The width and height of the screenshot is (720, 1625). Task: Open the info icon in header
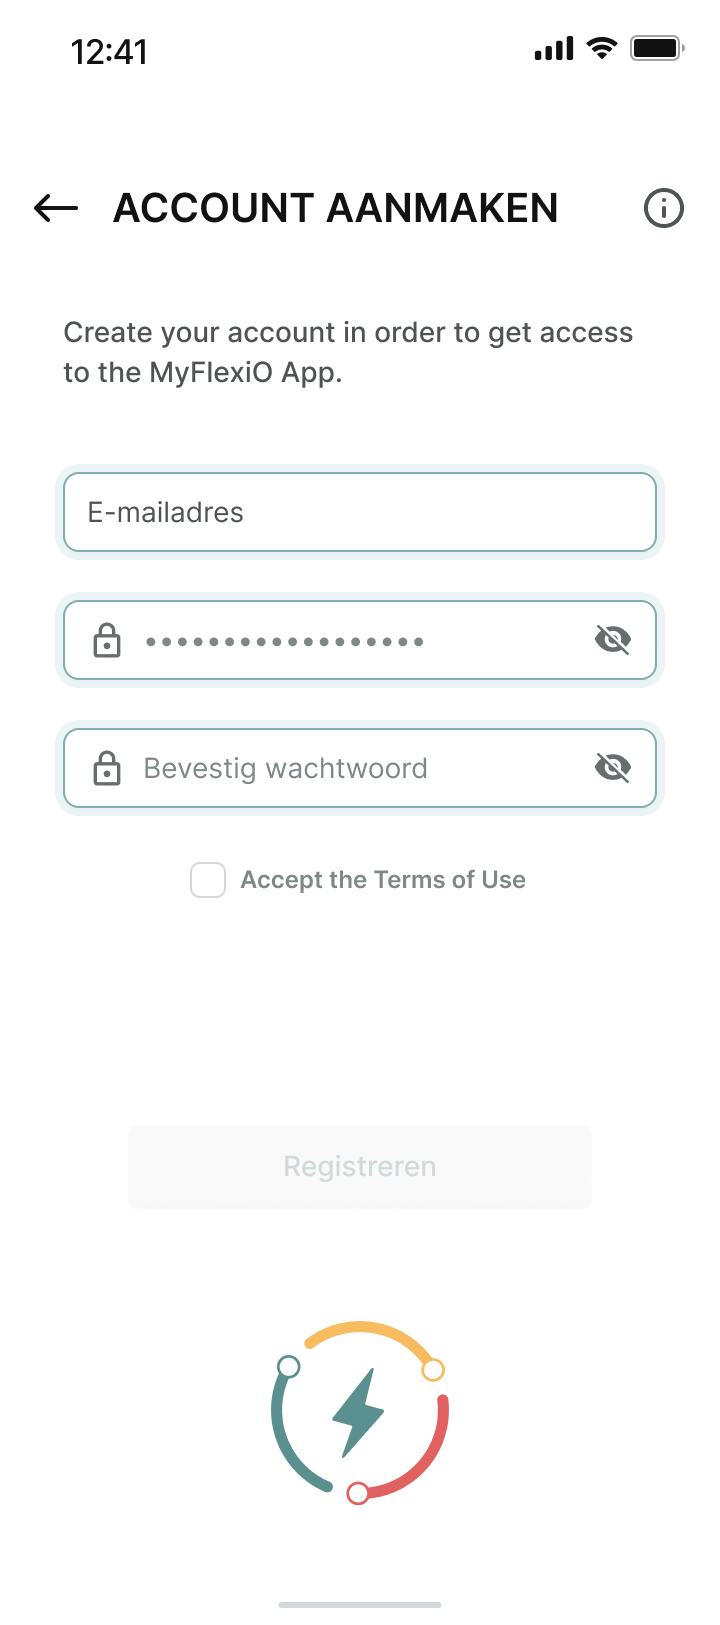coord(663,208)
